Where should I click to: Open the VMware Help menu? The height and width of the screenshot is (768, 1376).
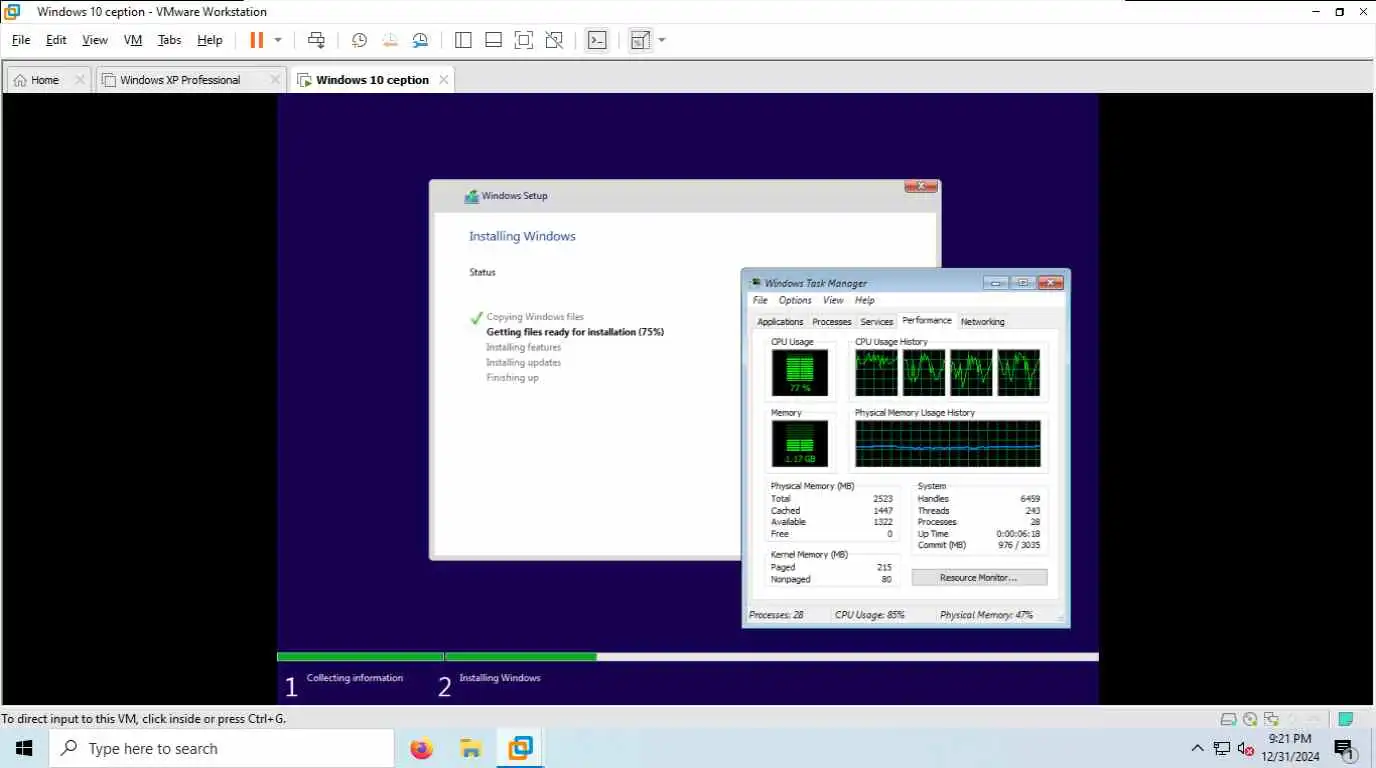point(210,40)
